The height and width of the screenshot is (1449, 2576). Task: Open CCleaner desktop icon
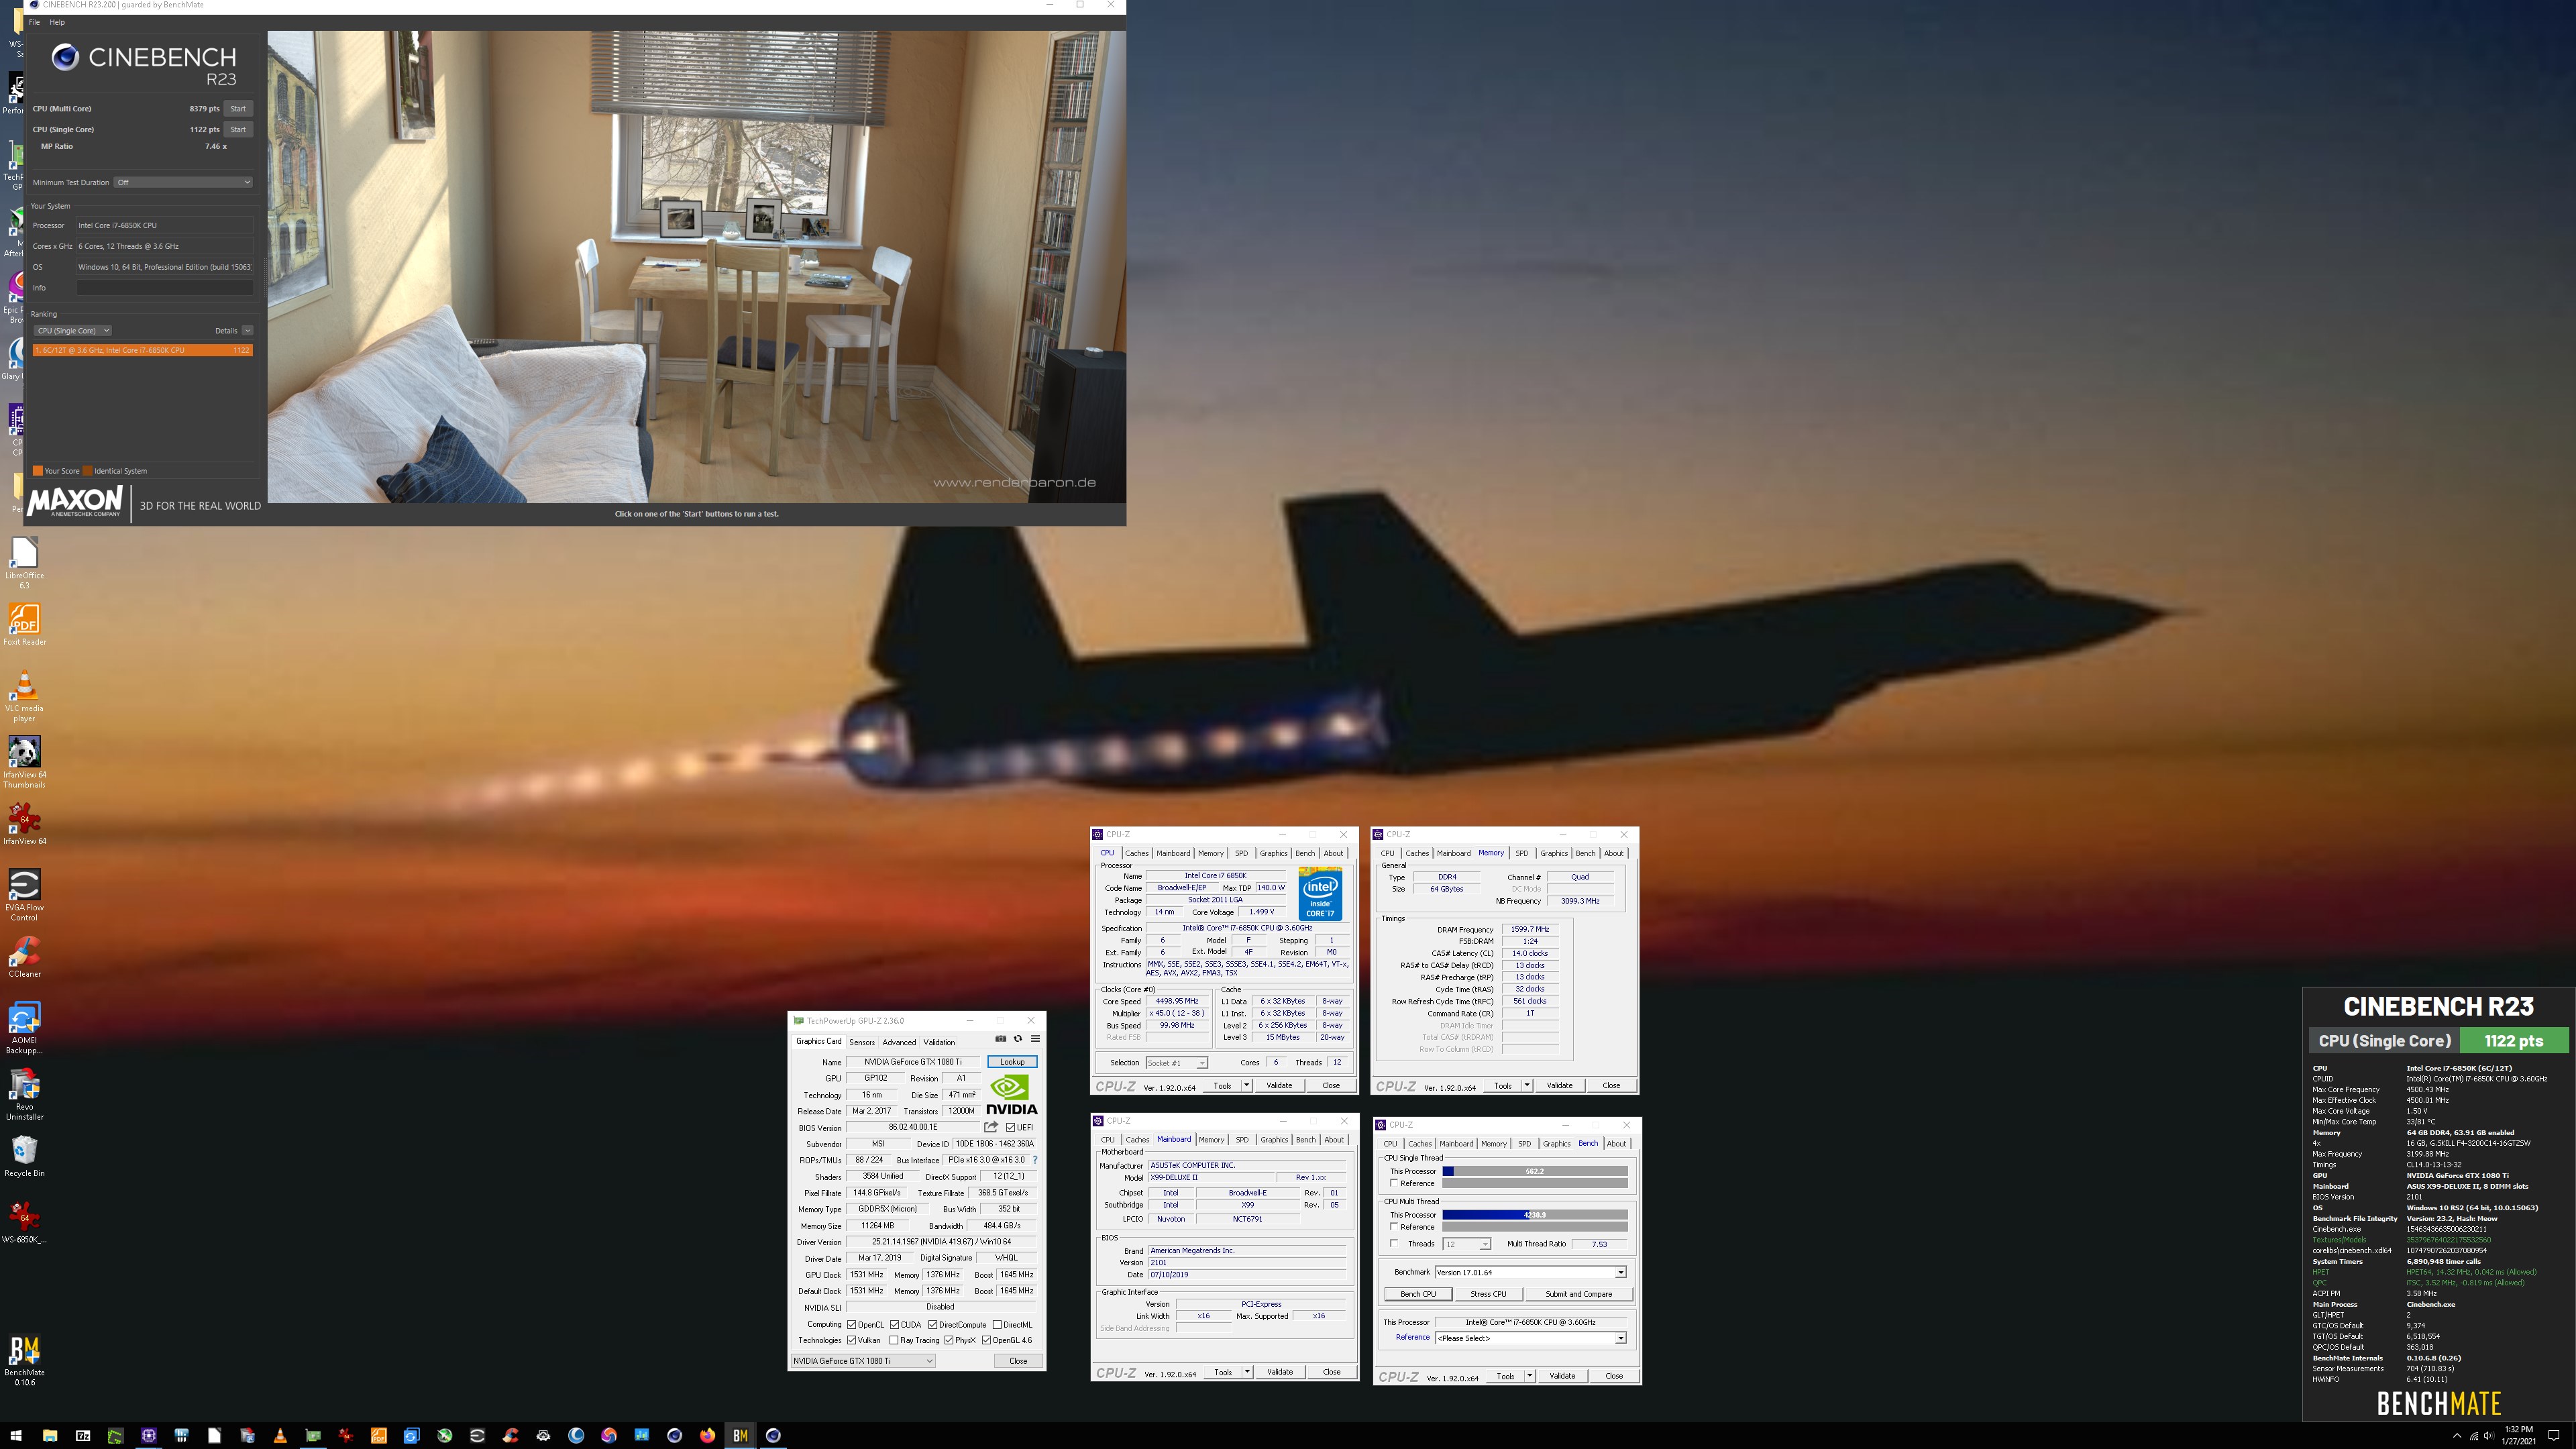pyautogui.click(x=24, y=957)
